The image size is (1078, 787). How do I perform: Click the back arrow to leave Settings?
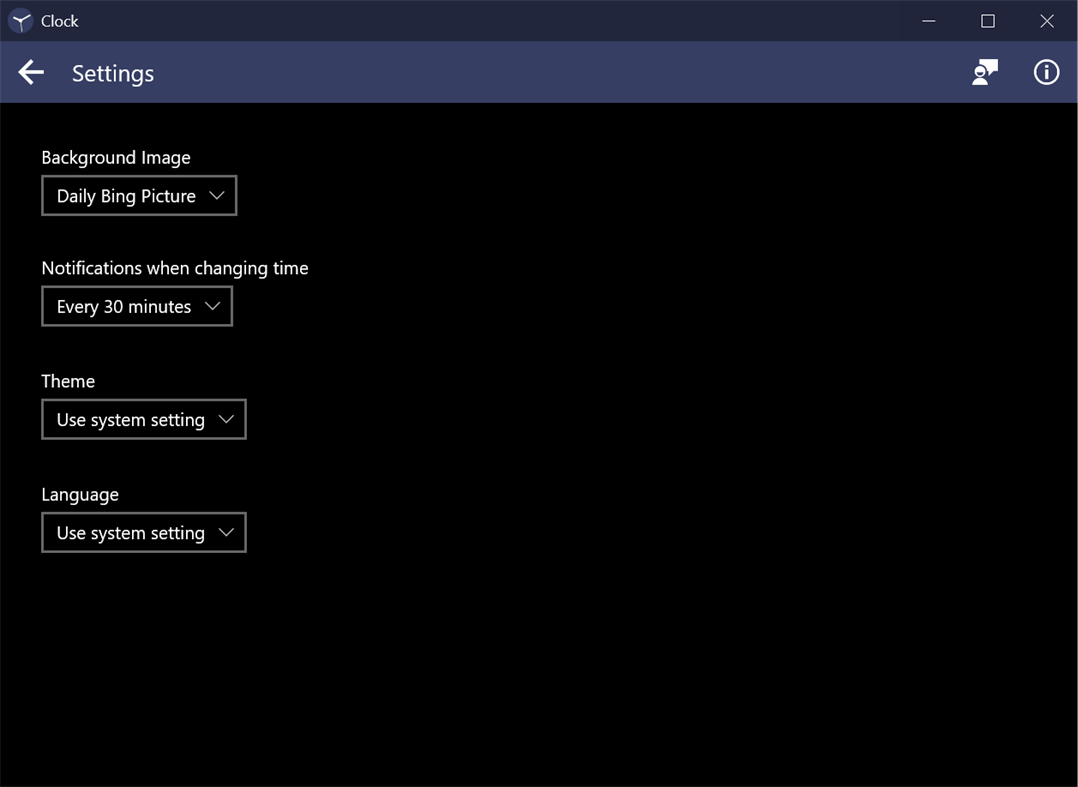[x=30, y=72]
